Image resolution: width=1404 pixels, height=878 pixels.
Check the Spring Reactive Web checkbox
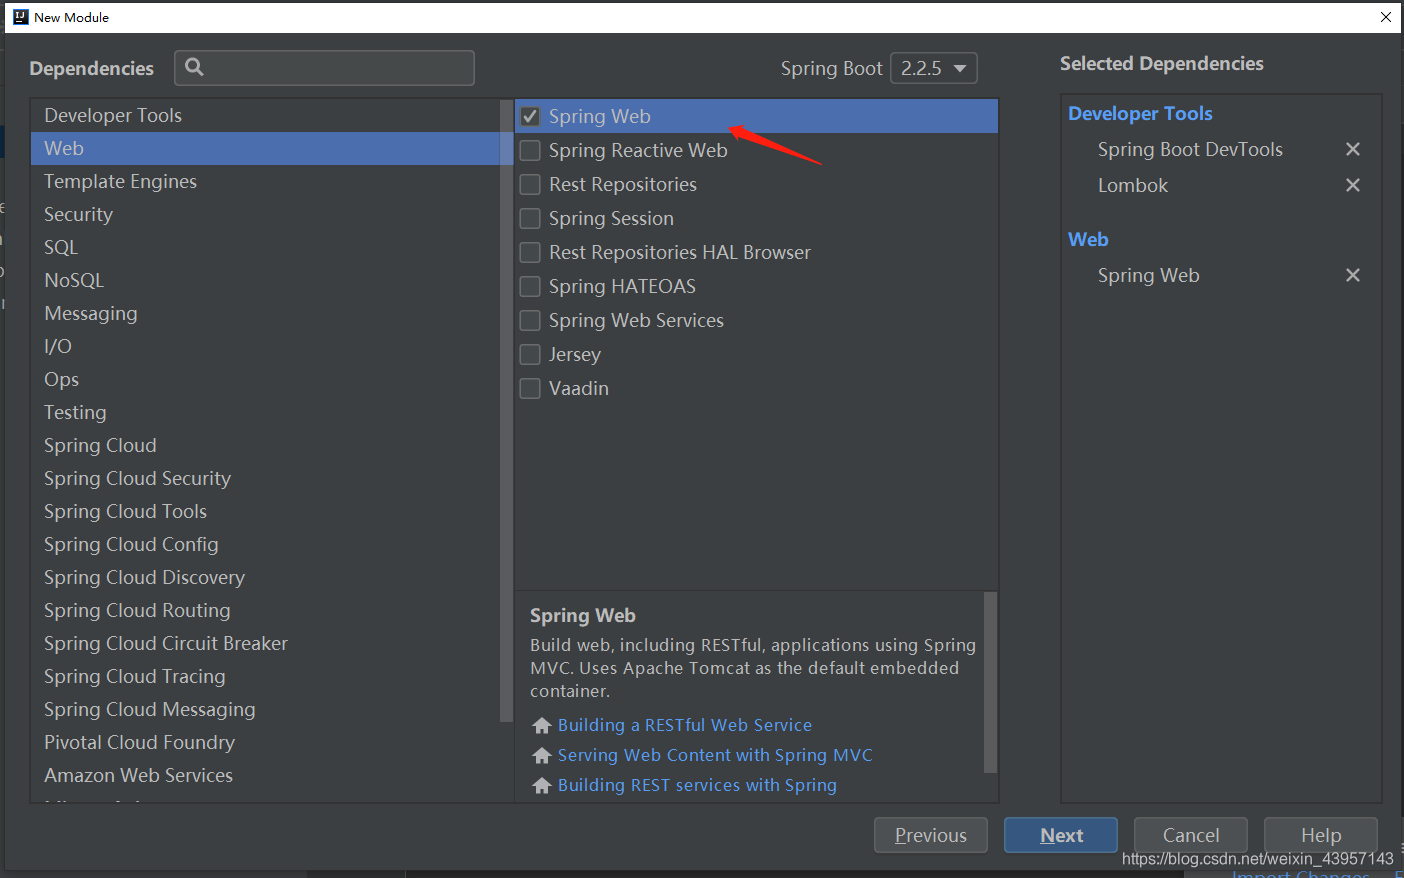[x=531, y=150]
